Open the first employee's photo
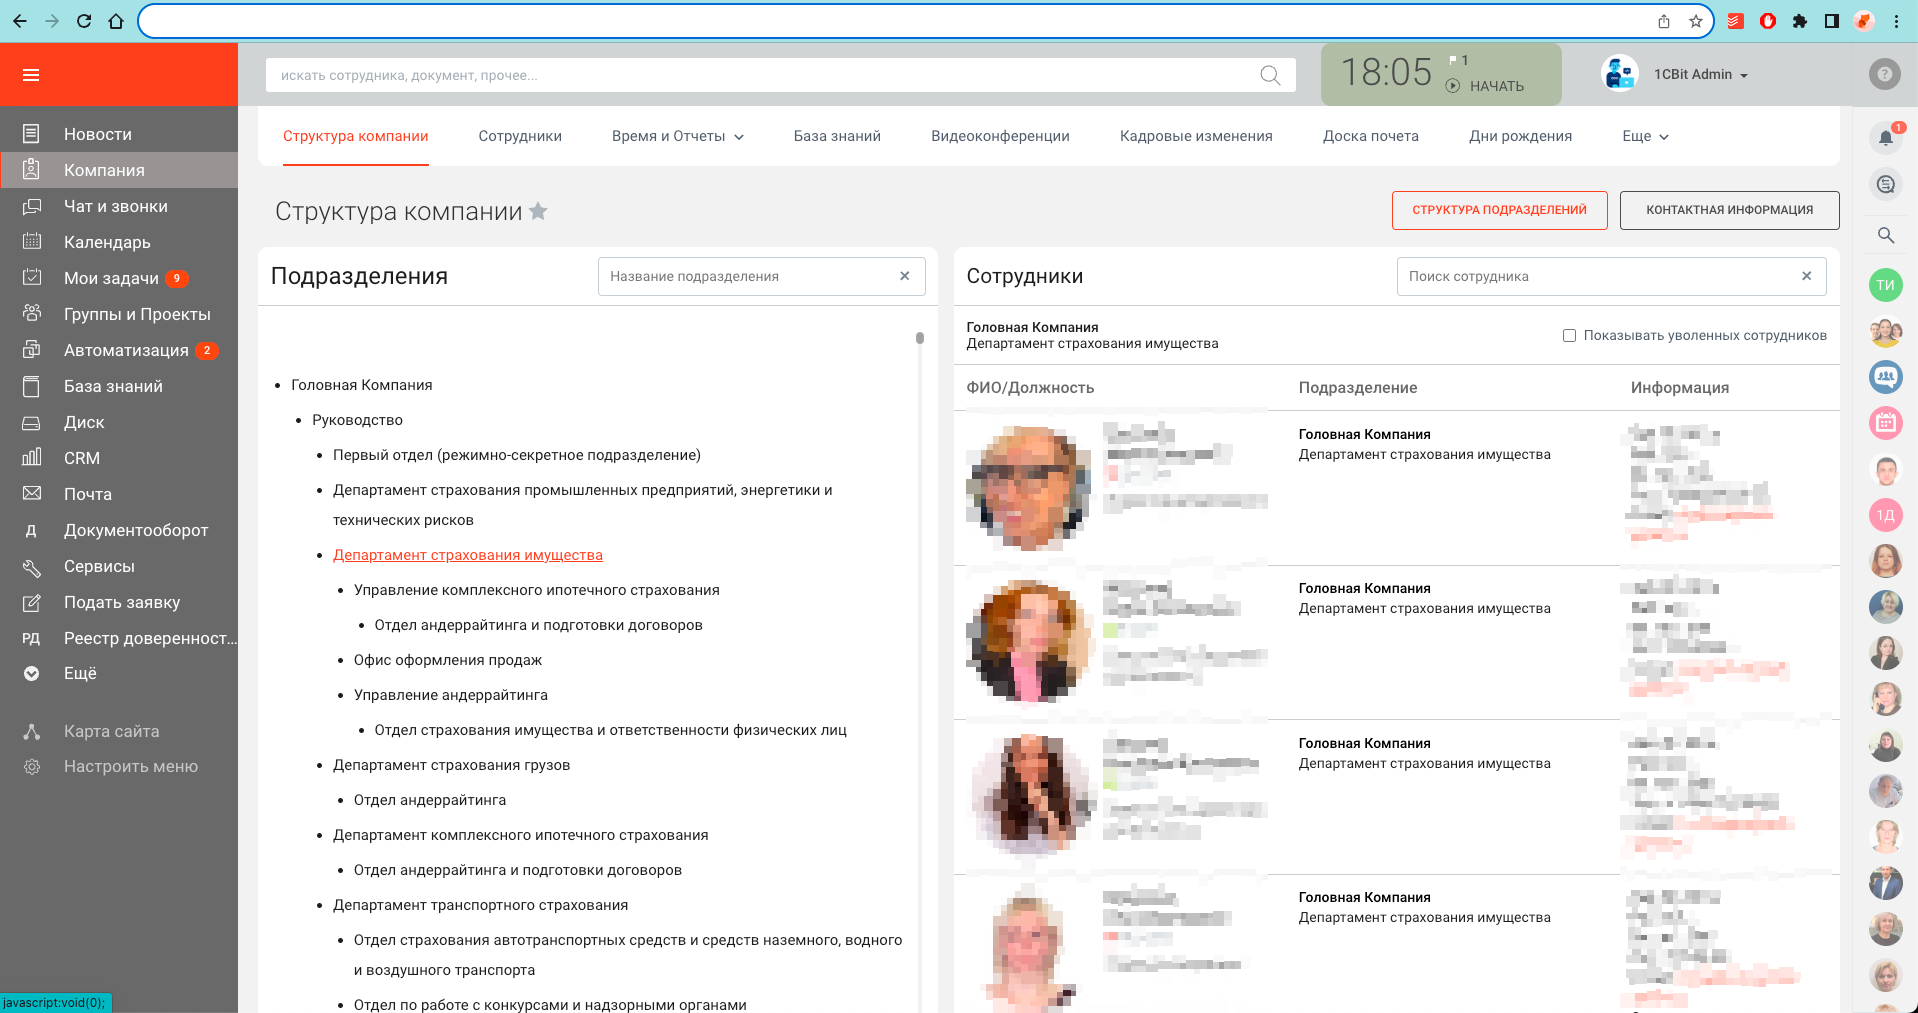Viewport: 1918px width, 1013px height. pos(1029,487)
